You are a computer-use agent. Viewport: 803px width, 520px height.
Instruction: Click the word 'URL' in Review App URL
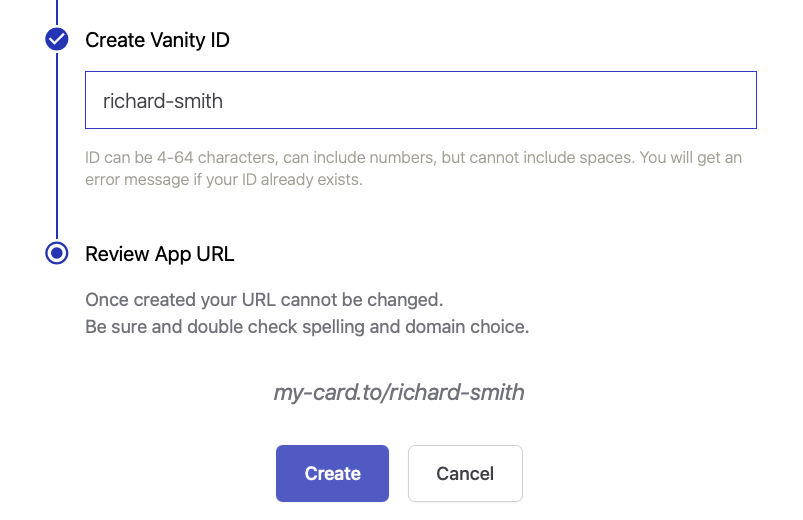[x=215, y=254]
